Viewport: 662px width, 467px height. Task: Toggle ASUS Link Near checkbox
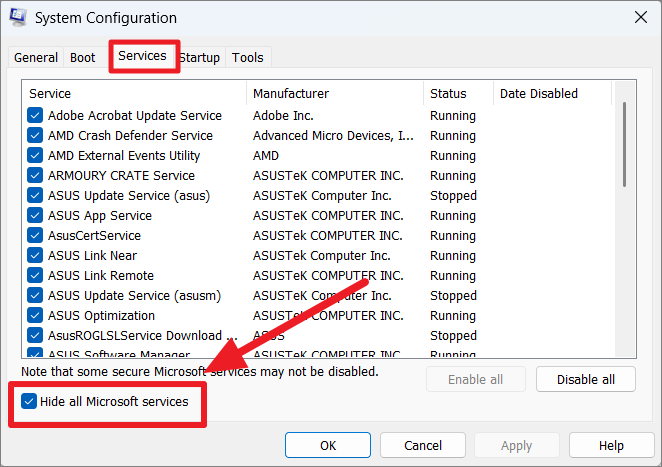tap(35, 255)
